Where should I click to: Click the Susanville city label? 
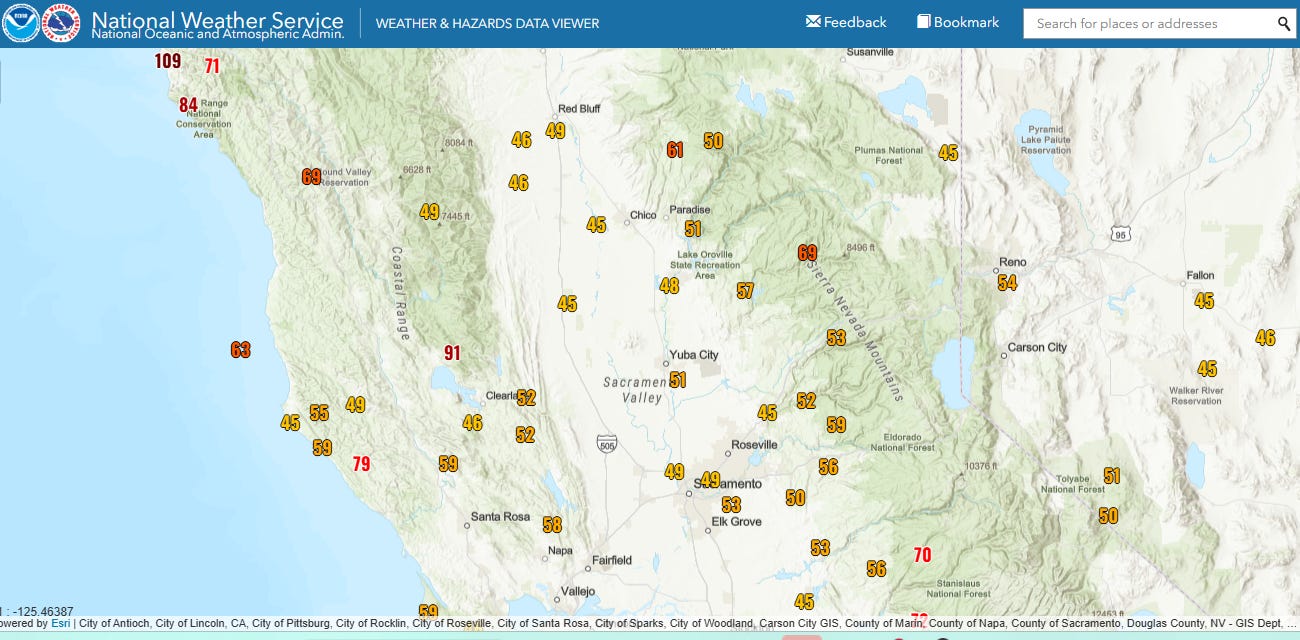click(x=870, y=51)
